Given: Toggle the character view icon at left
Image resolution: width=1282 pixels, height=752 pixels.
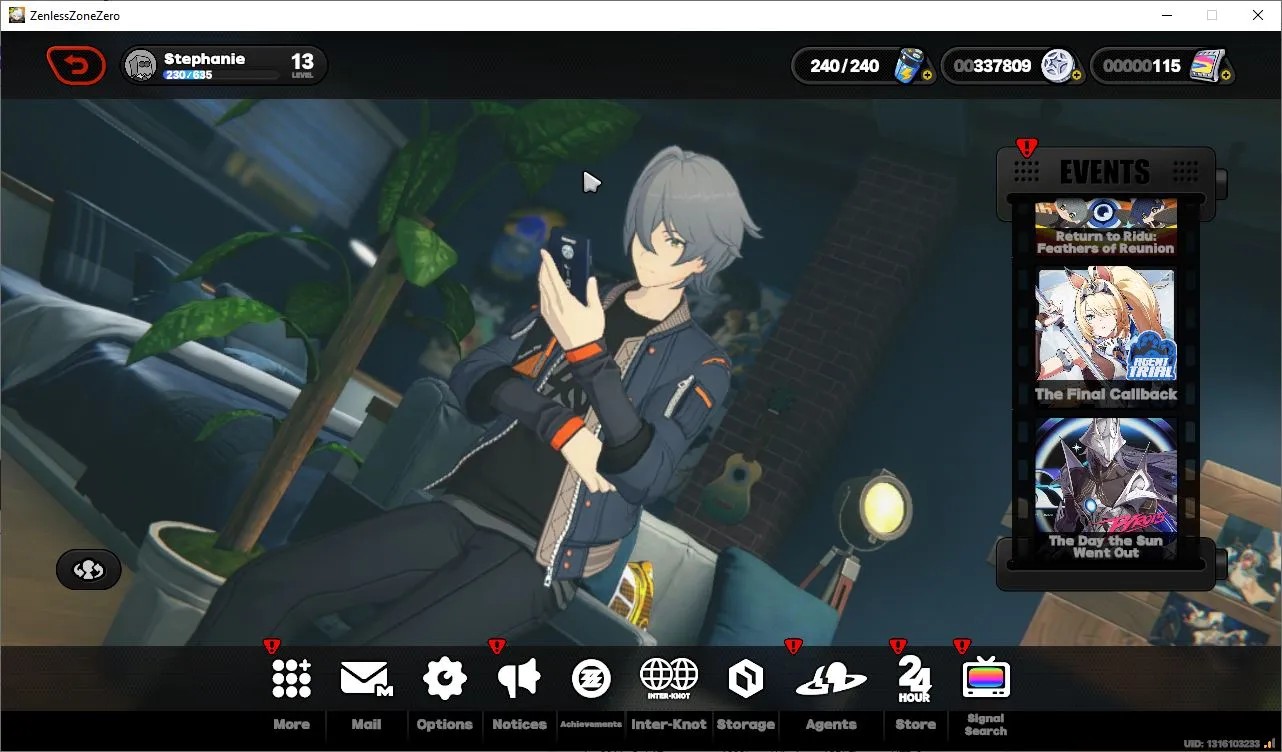Looking at the screenshot, I should pyautogui.click(x=89, y=570).
